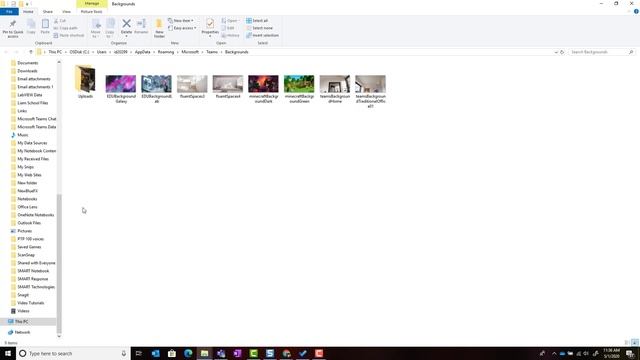Select This PC in navigation pane
The image size is (640, 360).
click(21, 322)
